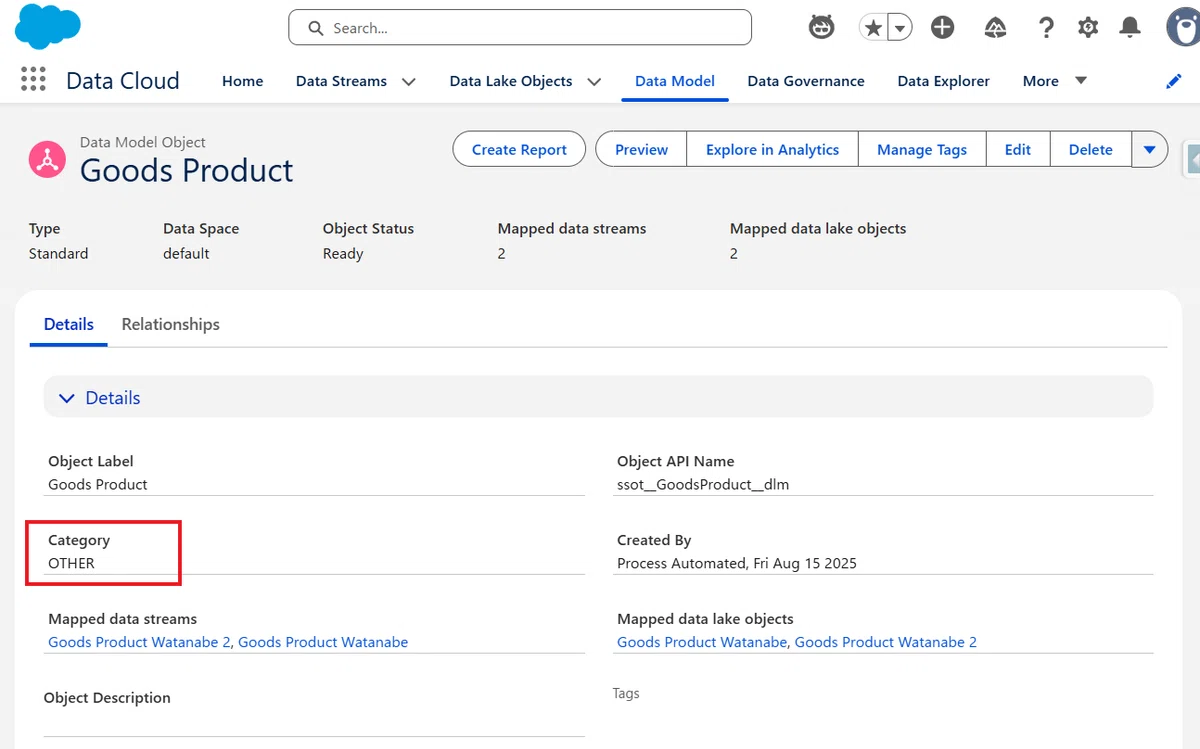This screenshot has width=1200, height=749.
Task: Open the Data Streams tab
Action: 341,81
